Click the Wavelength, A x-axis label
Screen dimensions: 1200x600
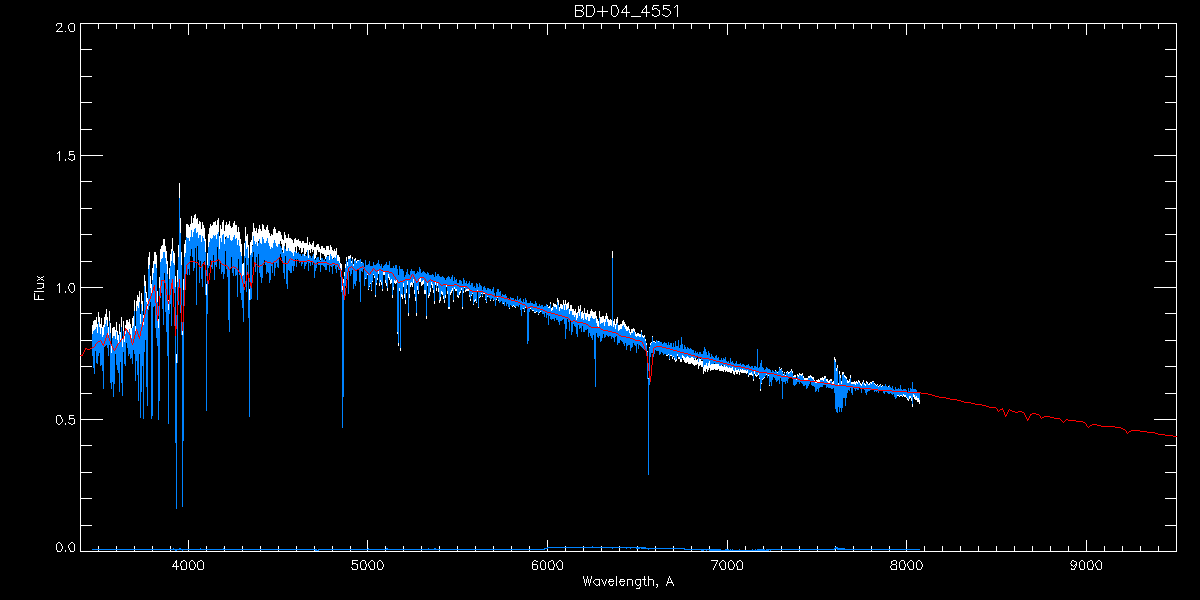coord(627,582)
